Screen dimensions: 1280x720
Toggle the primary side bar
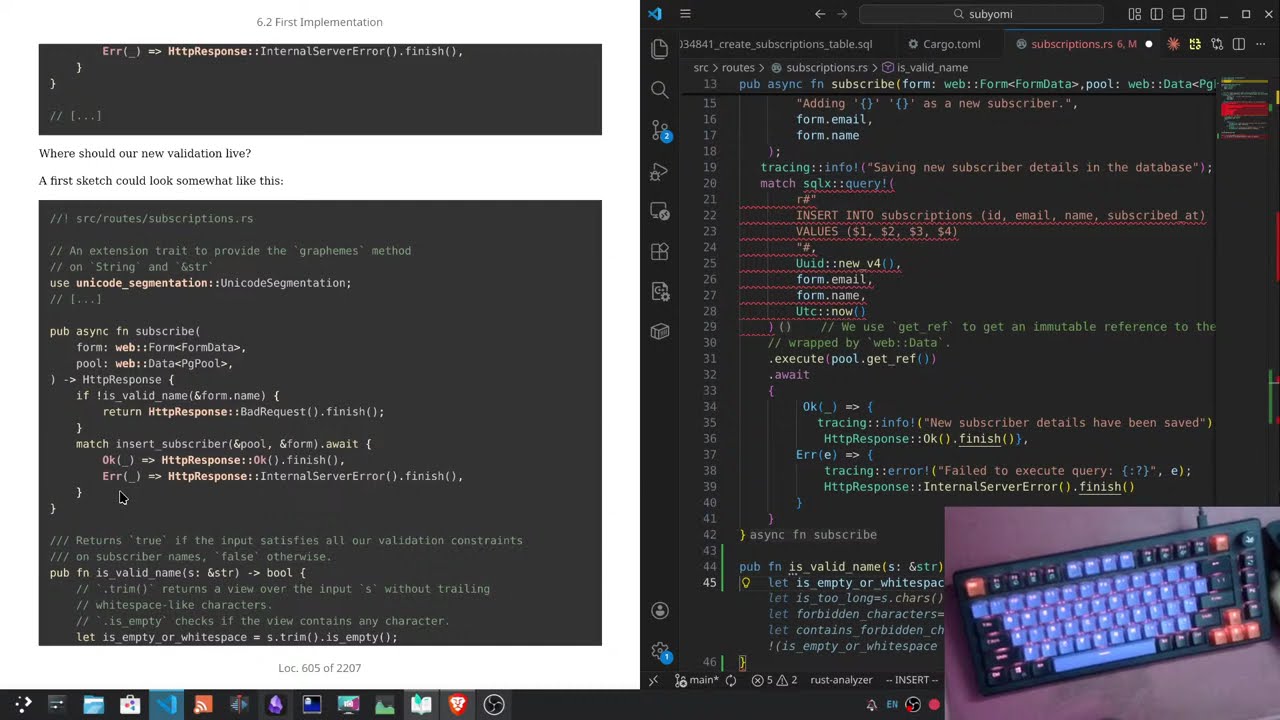click(x=1156, y=14)
